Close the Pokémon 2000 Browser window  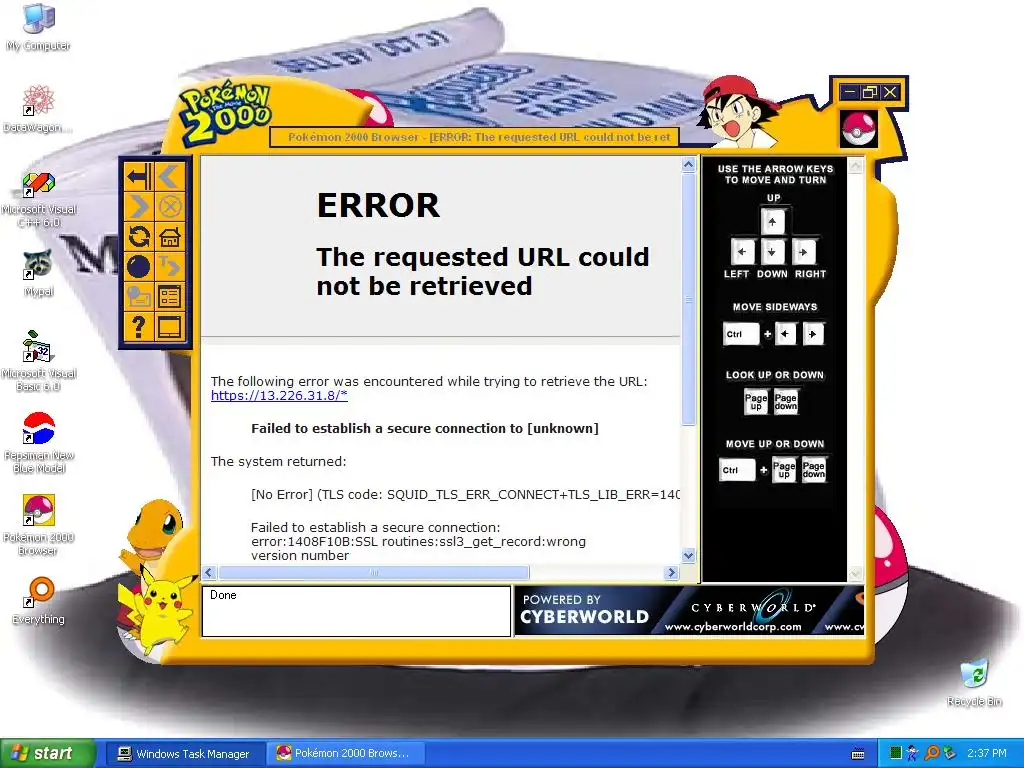tap(890, 92)
